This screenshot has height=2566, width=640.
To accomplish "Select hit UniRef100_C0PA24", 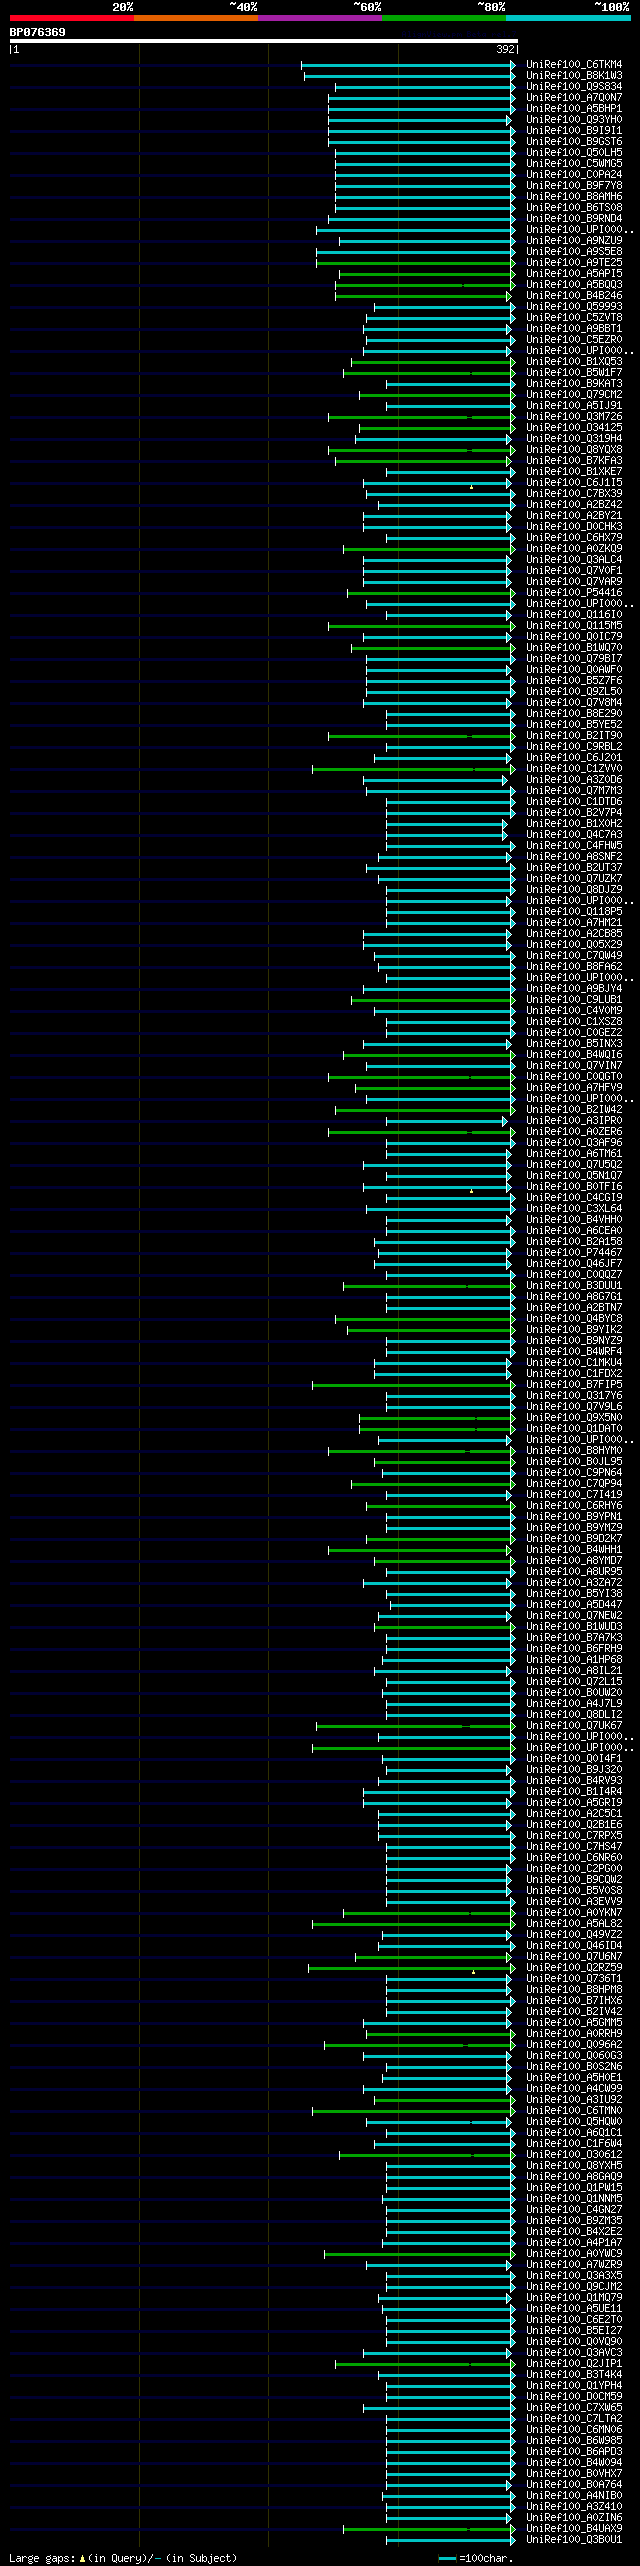I will (574, 175).
